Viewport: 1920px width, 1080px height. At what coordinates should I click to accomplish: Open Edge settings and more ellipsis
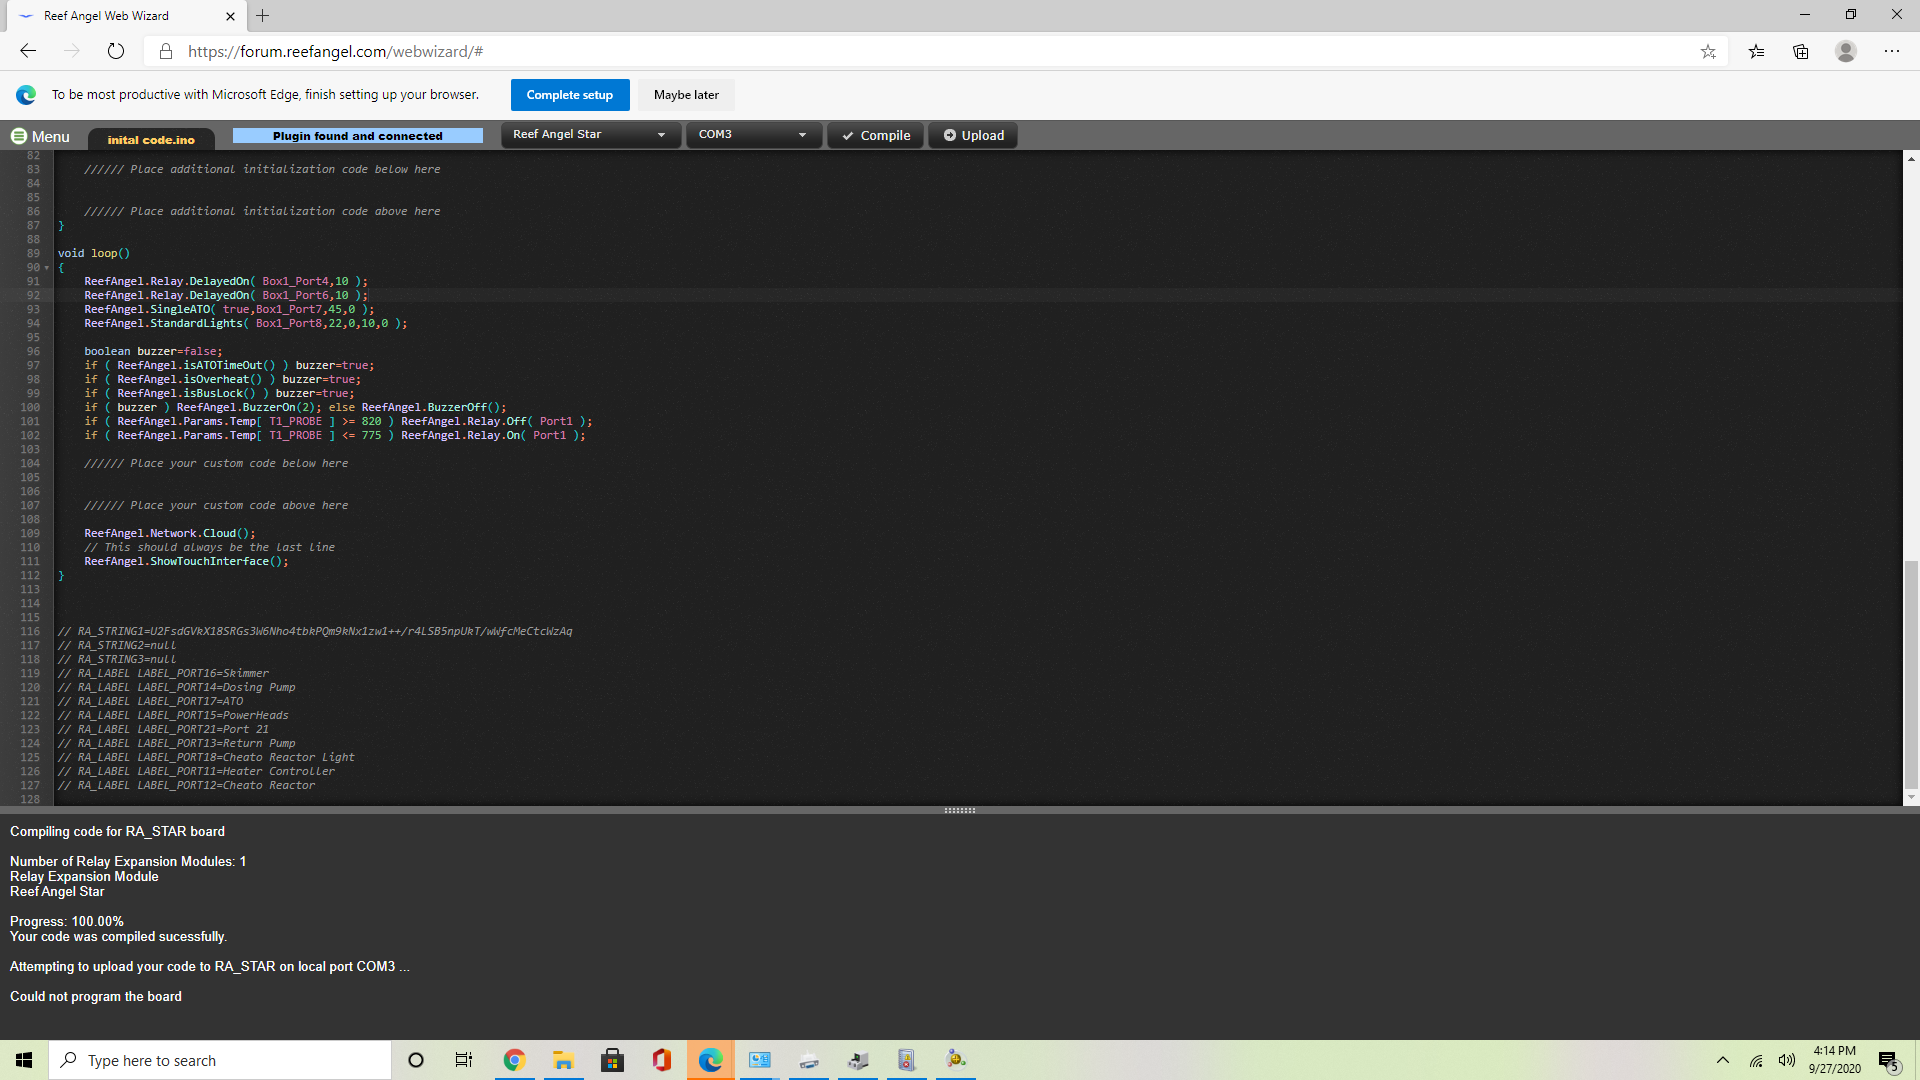point(1892,51)
